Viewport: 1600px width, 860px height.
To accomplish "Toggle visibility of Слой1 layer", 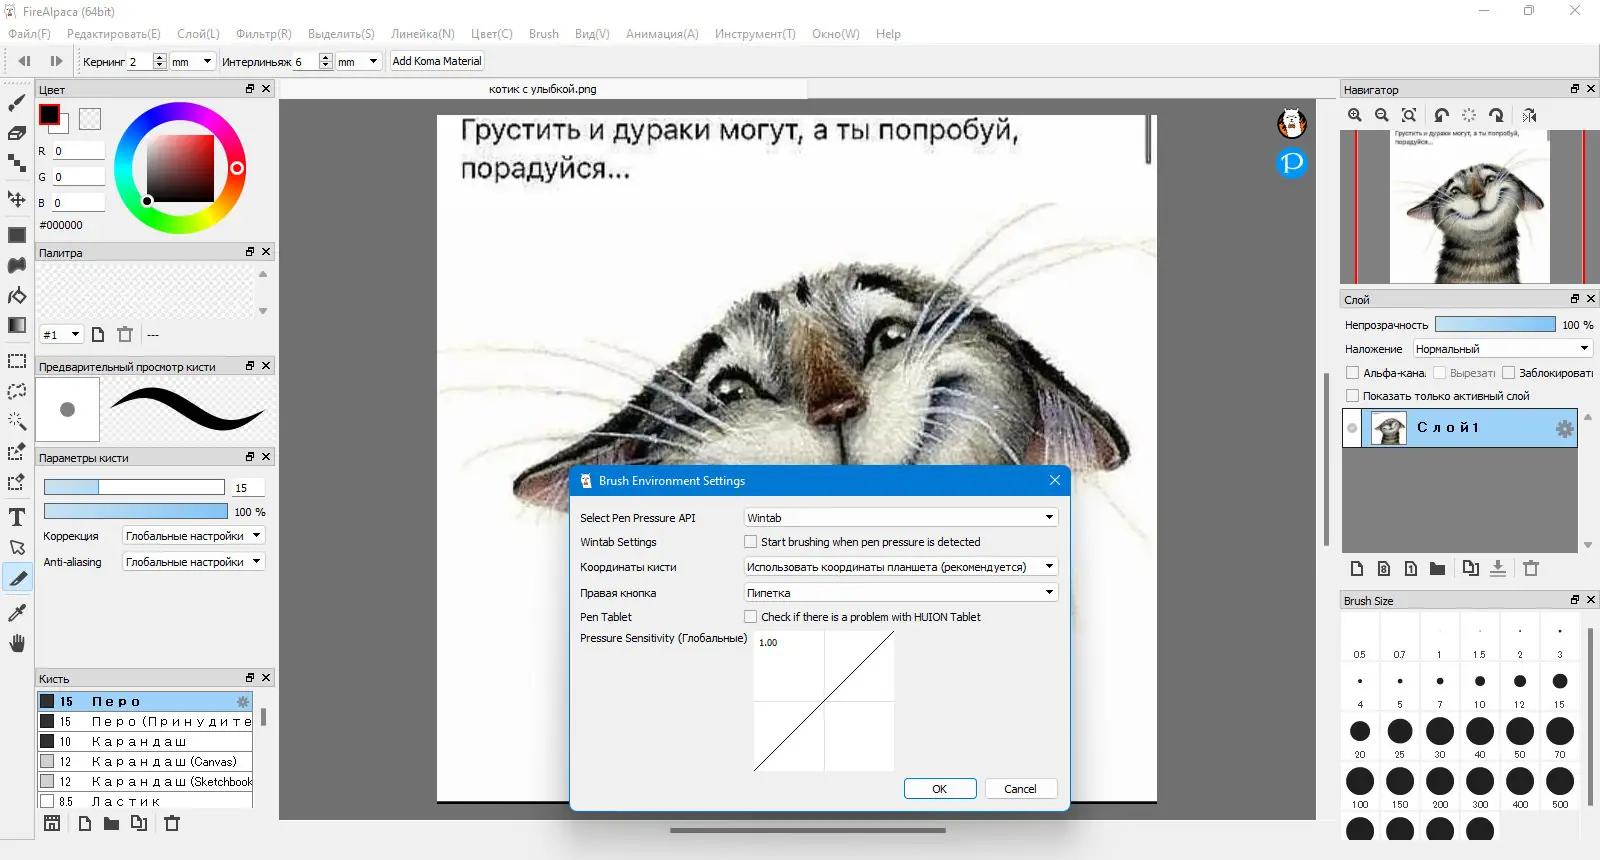I will coord(1352,428).
